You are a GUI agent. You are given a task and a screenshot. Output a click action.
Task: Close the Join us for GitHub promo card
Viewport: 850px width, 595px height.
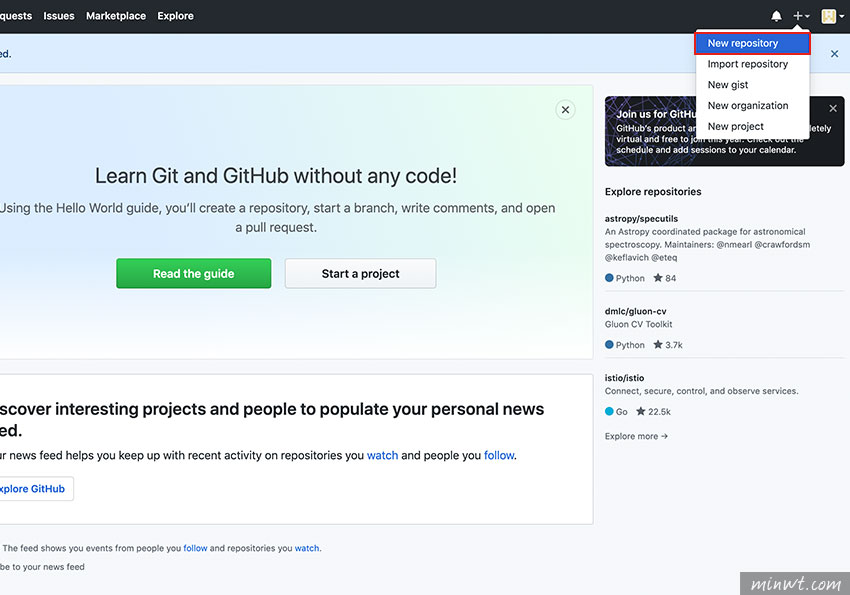tap(833, 108)
